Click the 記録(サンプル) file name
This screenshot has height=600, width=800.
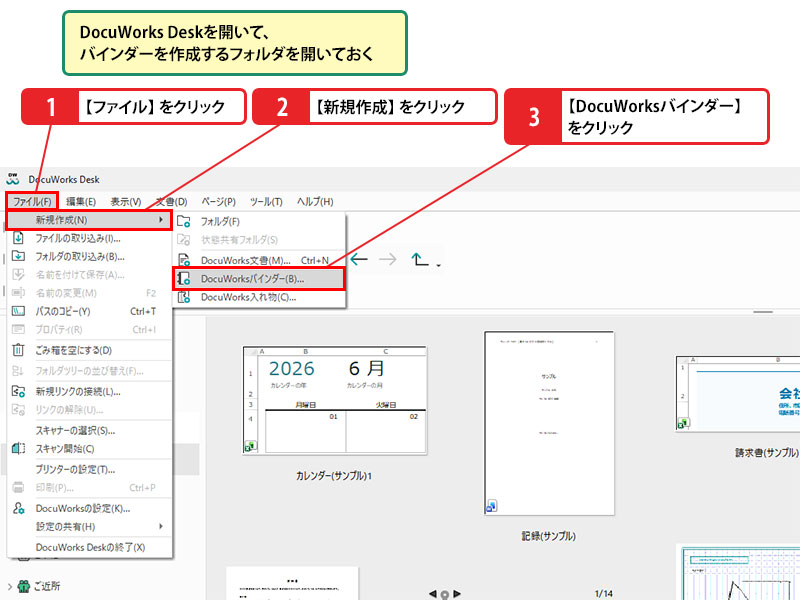[548, 536]
